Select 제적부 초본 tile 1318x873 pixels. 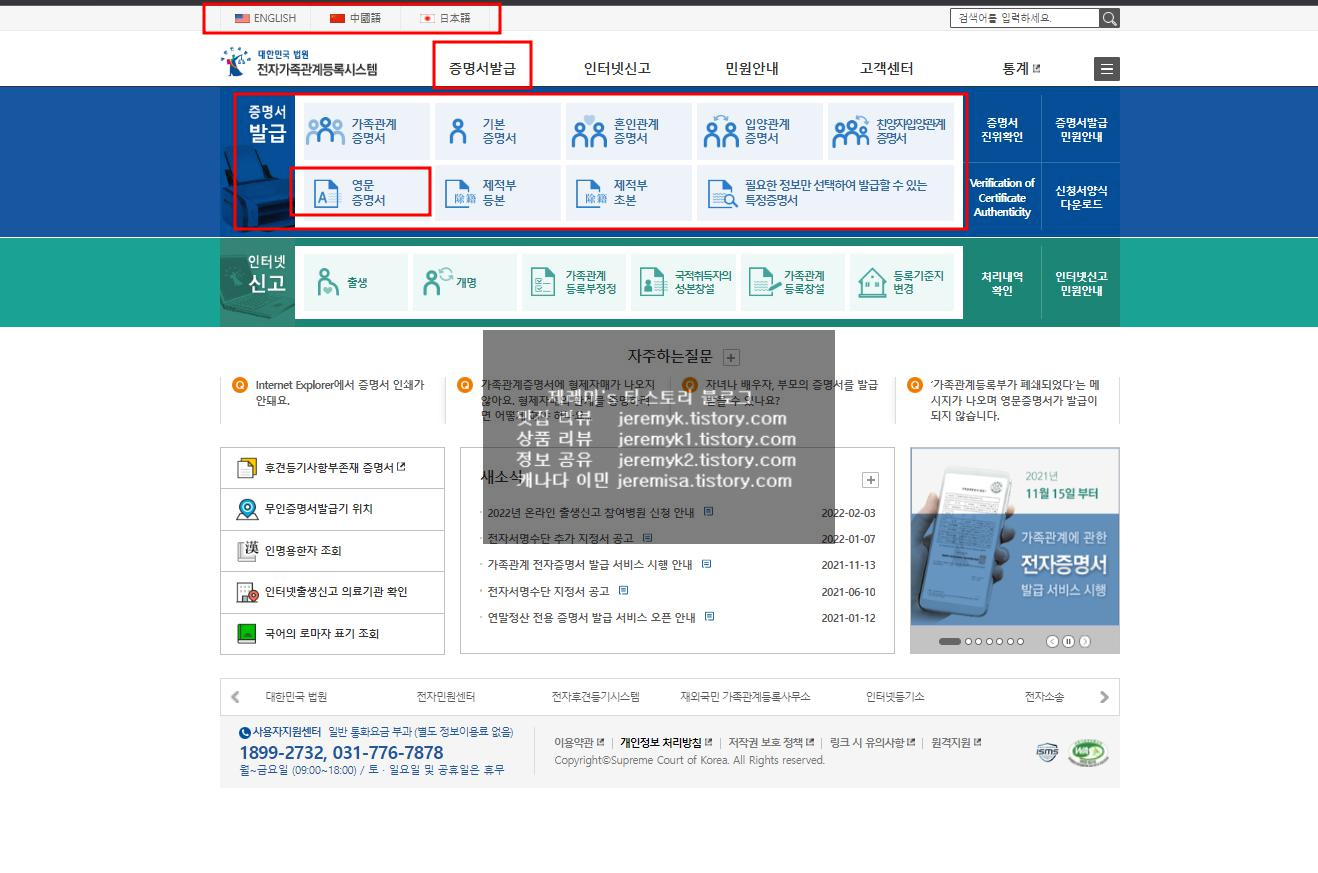[629, 193]
